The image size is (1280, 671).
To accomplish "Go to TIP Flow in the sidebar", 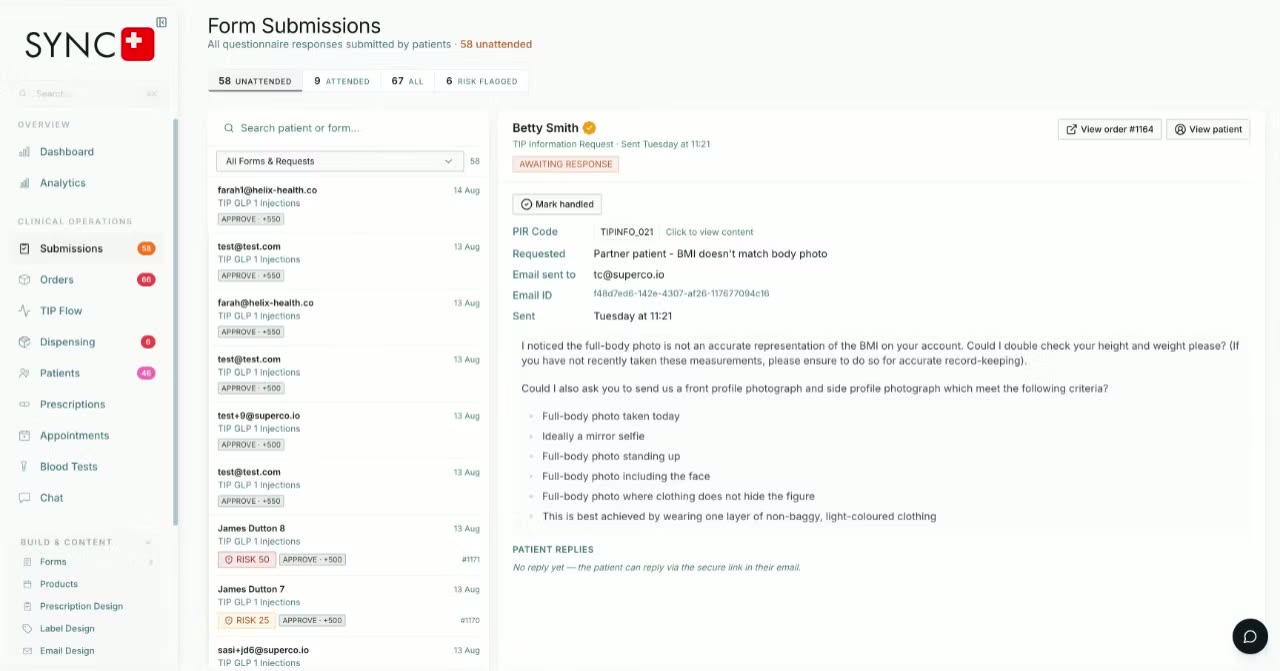I will coord(61,311).
